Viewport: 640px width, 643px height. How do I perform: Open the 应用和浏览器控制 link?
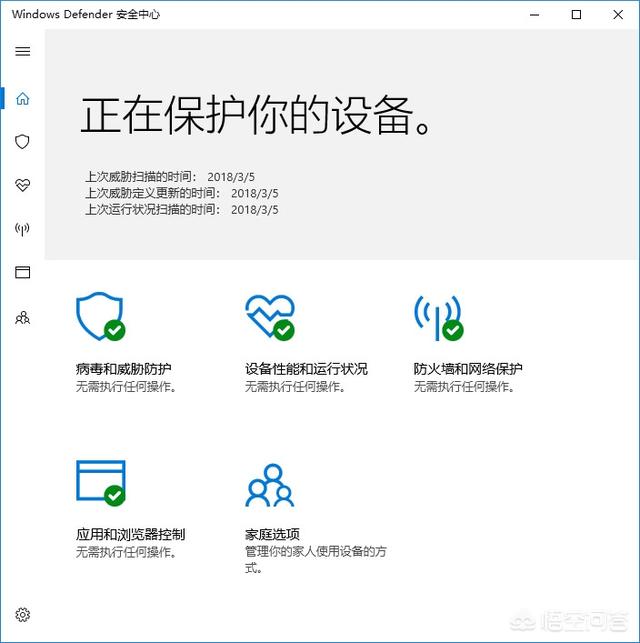pyautogui.click(x=130, y=534)
